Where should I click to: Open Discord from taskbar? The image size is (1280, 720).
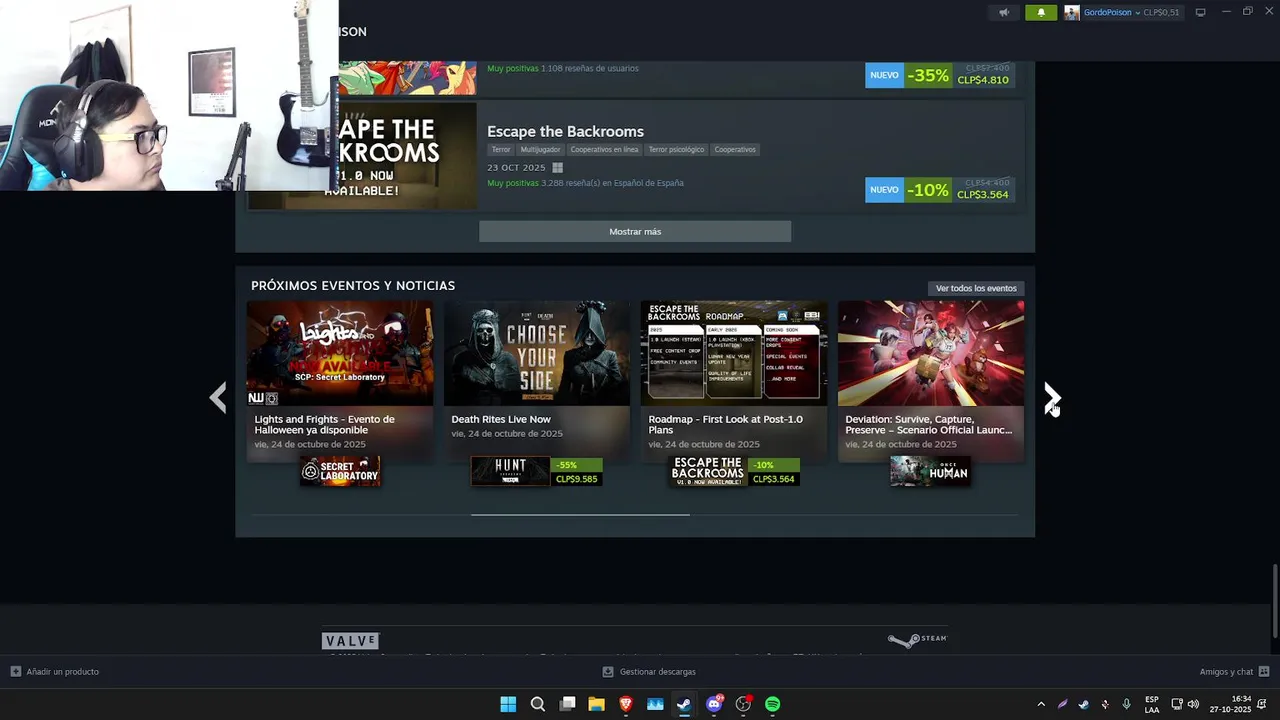pos(714,704)
